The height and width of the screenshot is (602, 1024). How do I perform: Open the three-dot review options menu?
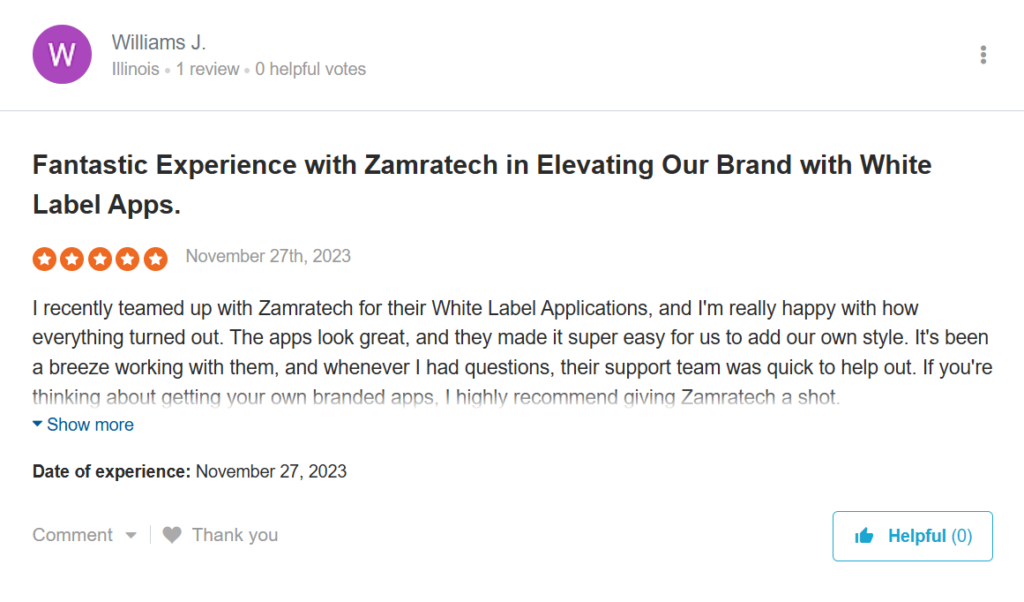click(x=983, y=55)
